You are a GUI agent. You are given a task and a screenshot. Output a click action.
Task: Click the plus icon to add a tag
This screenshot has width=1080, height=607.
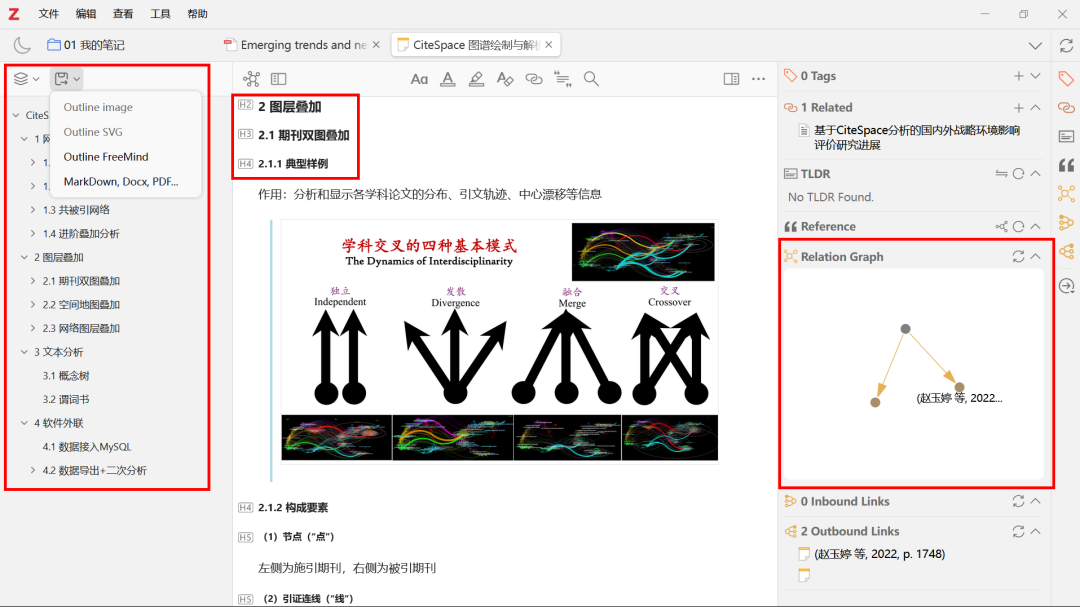click(x=1018, y=76)
